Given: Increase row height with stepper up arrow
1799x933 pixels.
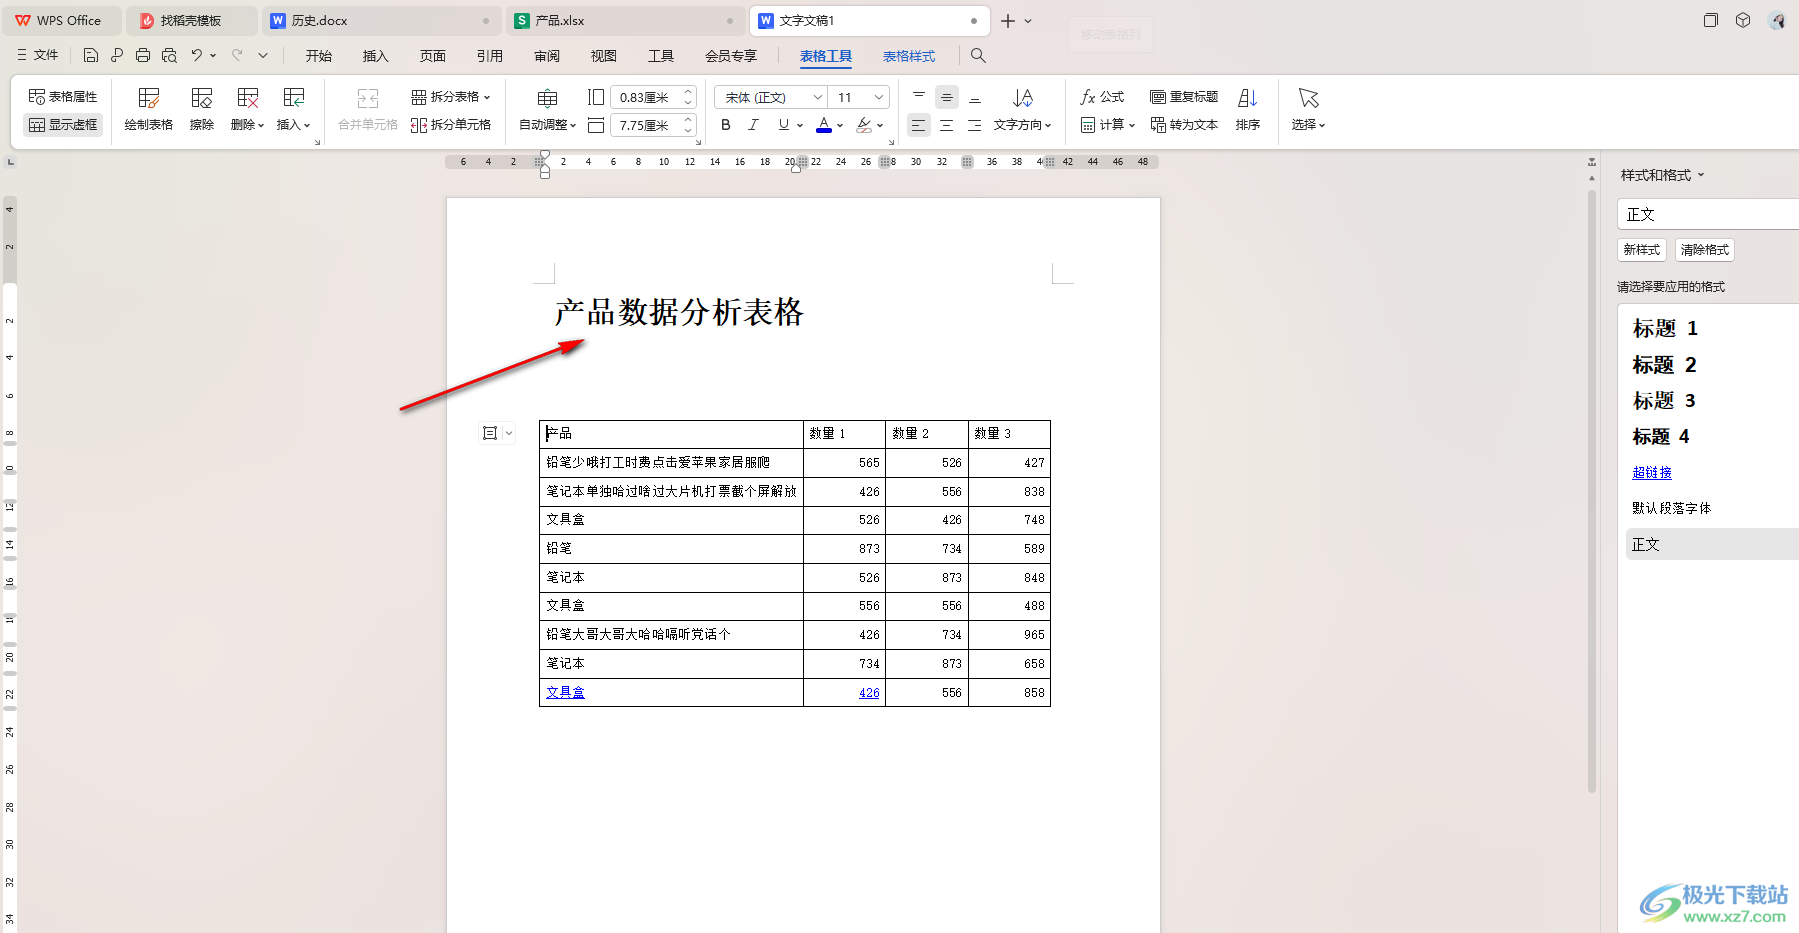Looking at the screenshot, I should pos(688,92).
